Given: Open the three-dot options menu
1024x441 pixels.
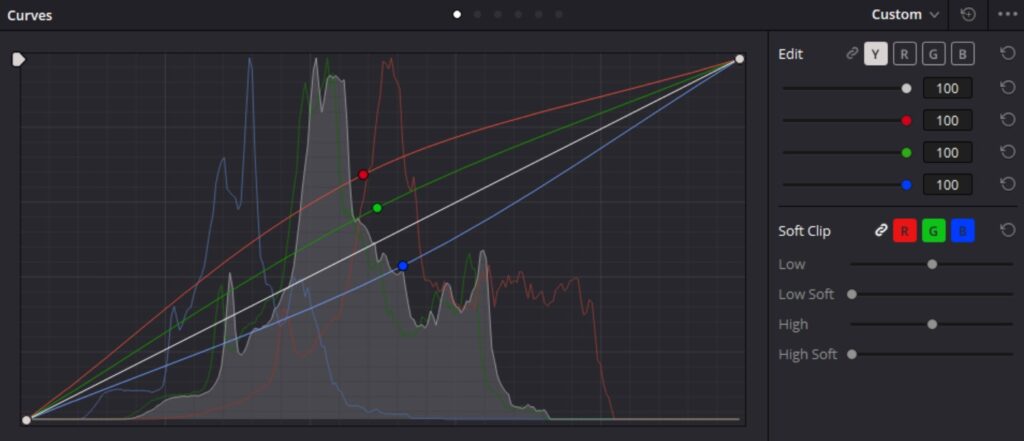Looking at the screenshot, I should (x=1008, y=14).
